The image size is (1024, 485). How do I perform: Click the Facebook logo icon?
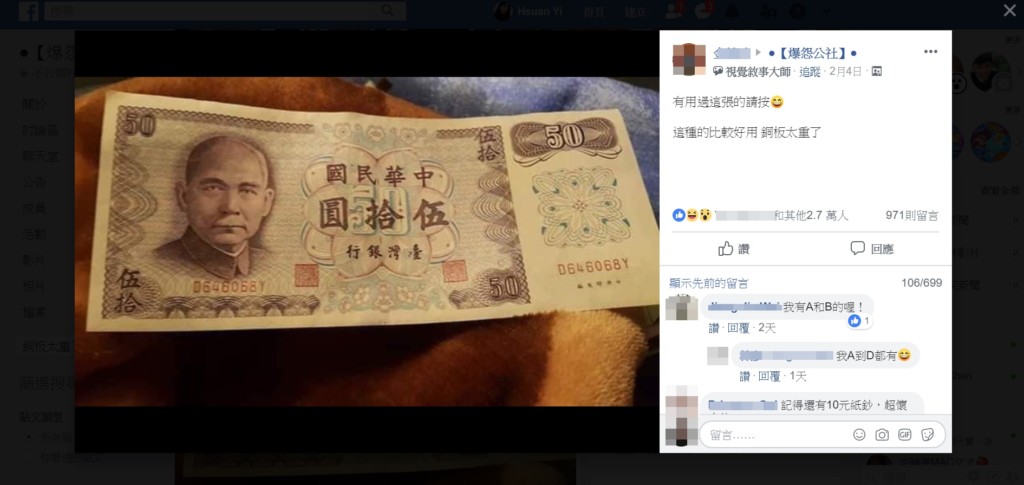point(29,11)
